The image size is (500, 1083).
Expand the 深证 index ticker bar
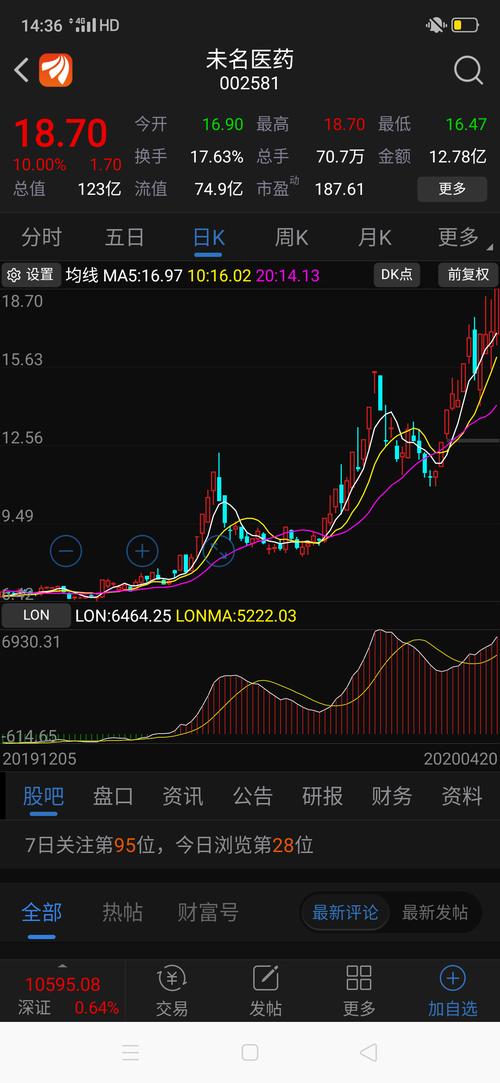(62, 992)
